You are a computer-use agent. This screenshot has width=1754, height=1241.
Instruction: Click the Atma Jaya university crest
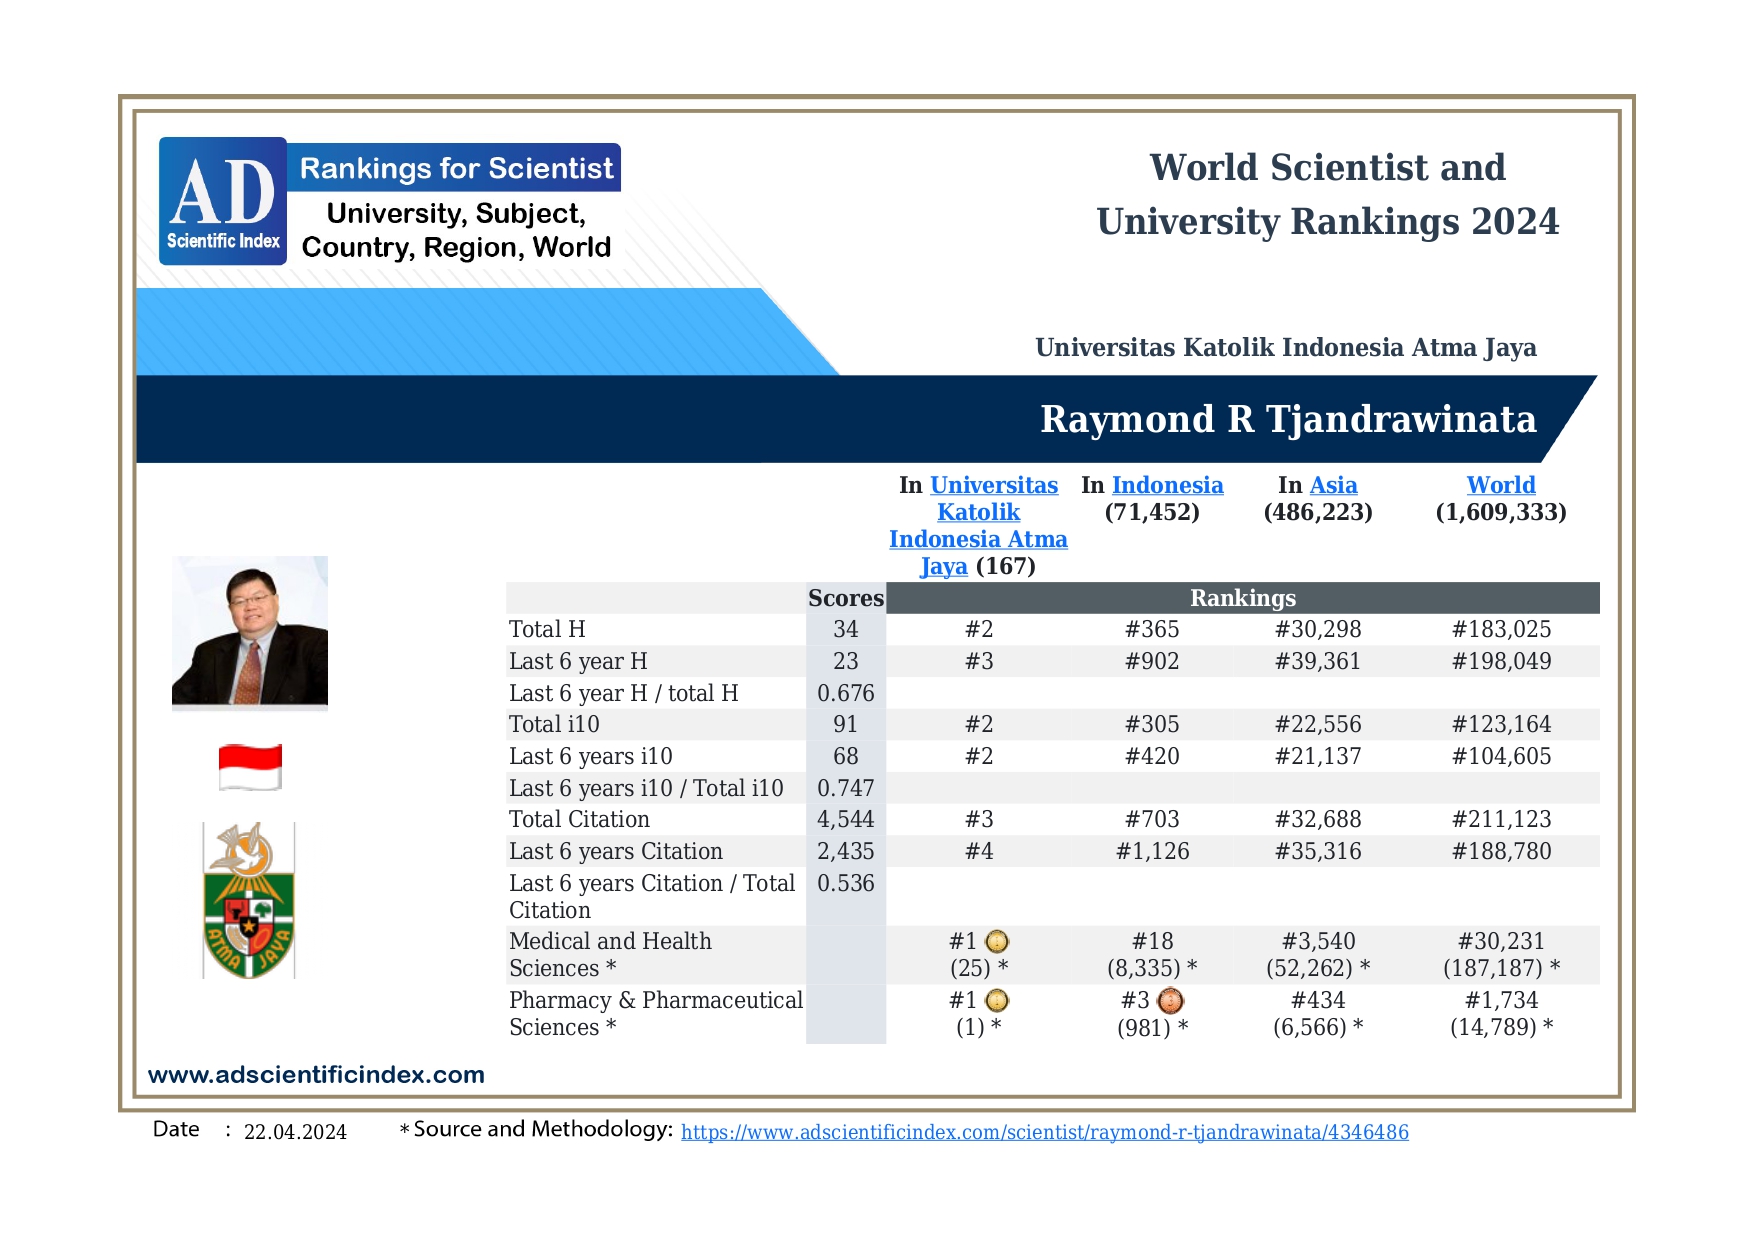pos(249,900)
